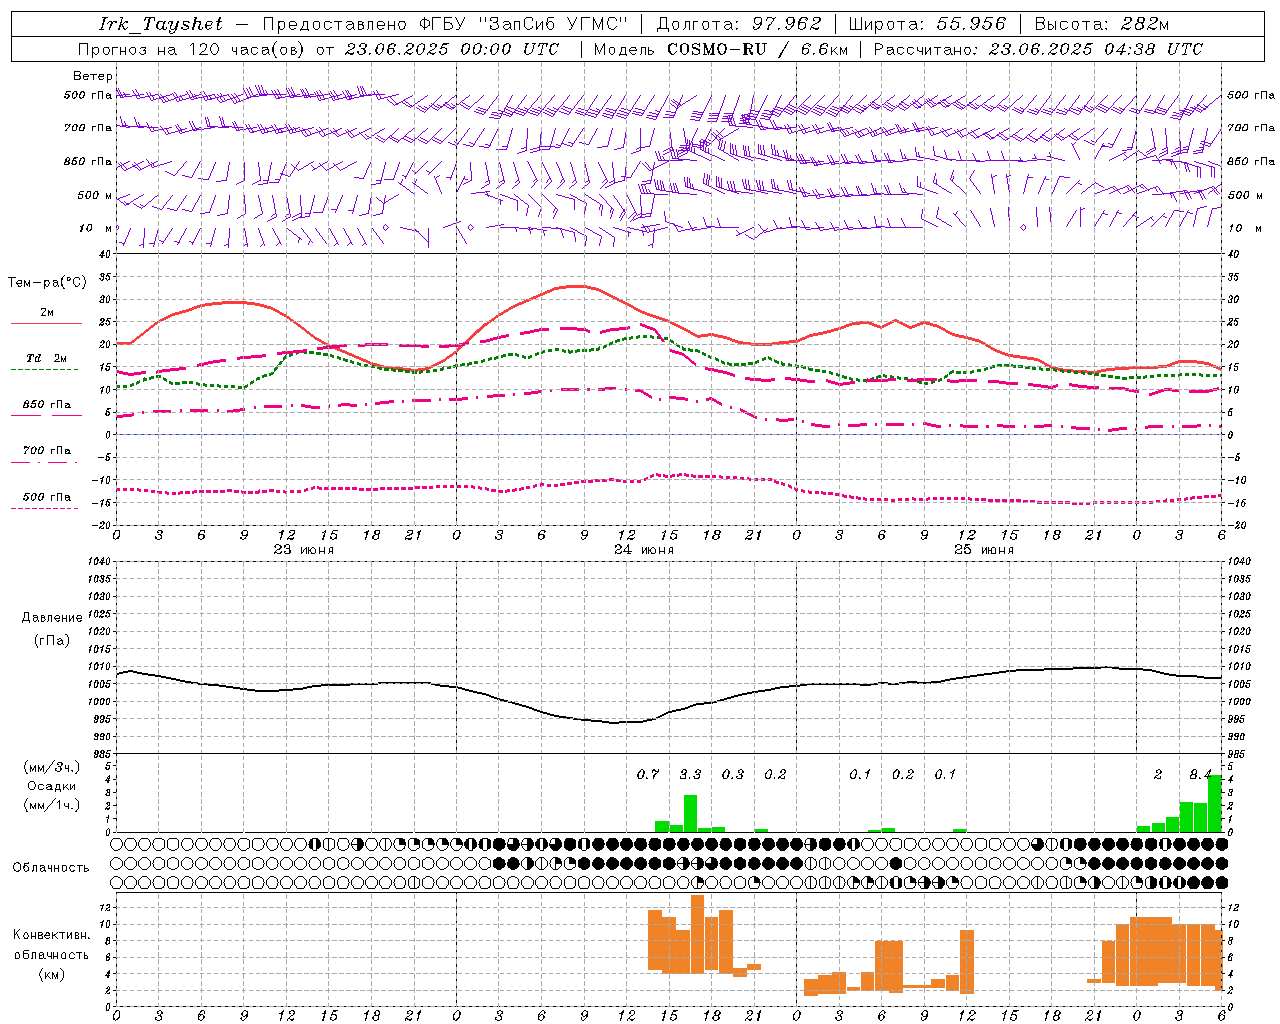Click the precipitation value '8.4'
Image resolution: width=1280 pixels, height=1024 pixels.
tap(1200, 774)
